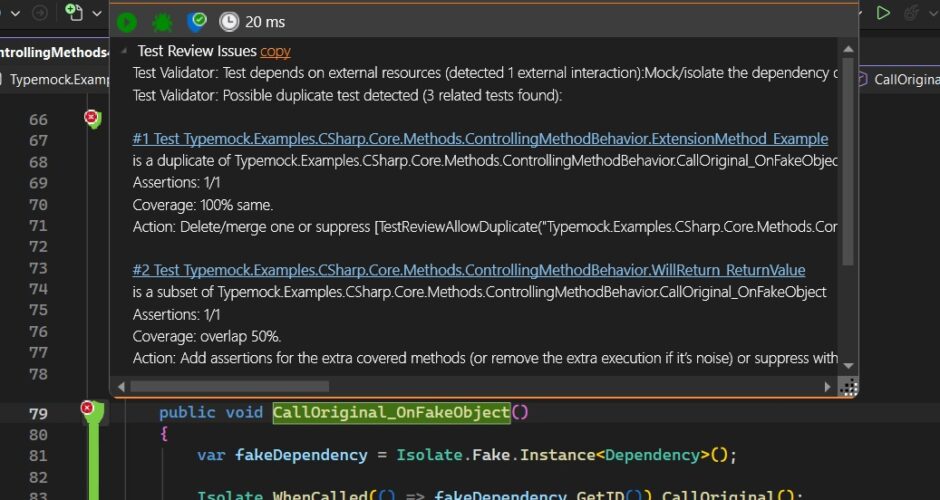Open #1 Test ExtensionMethod_Example link

click(x=480, y=138)
